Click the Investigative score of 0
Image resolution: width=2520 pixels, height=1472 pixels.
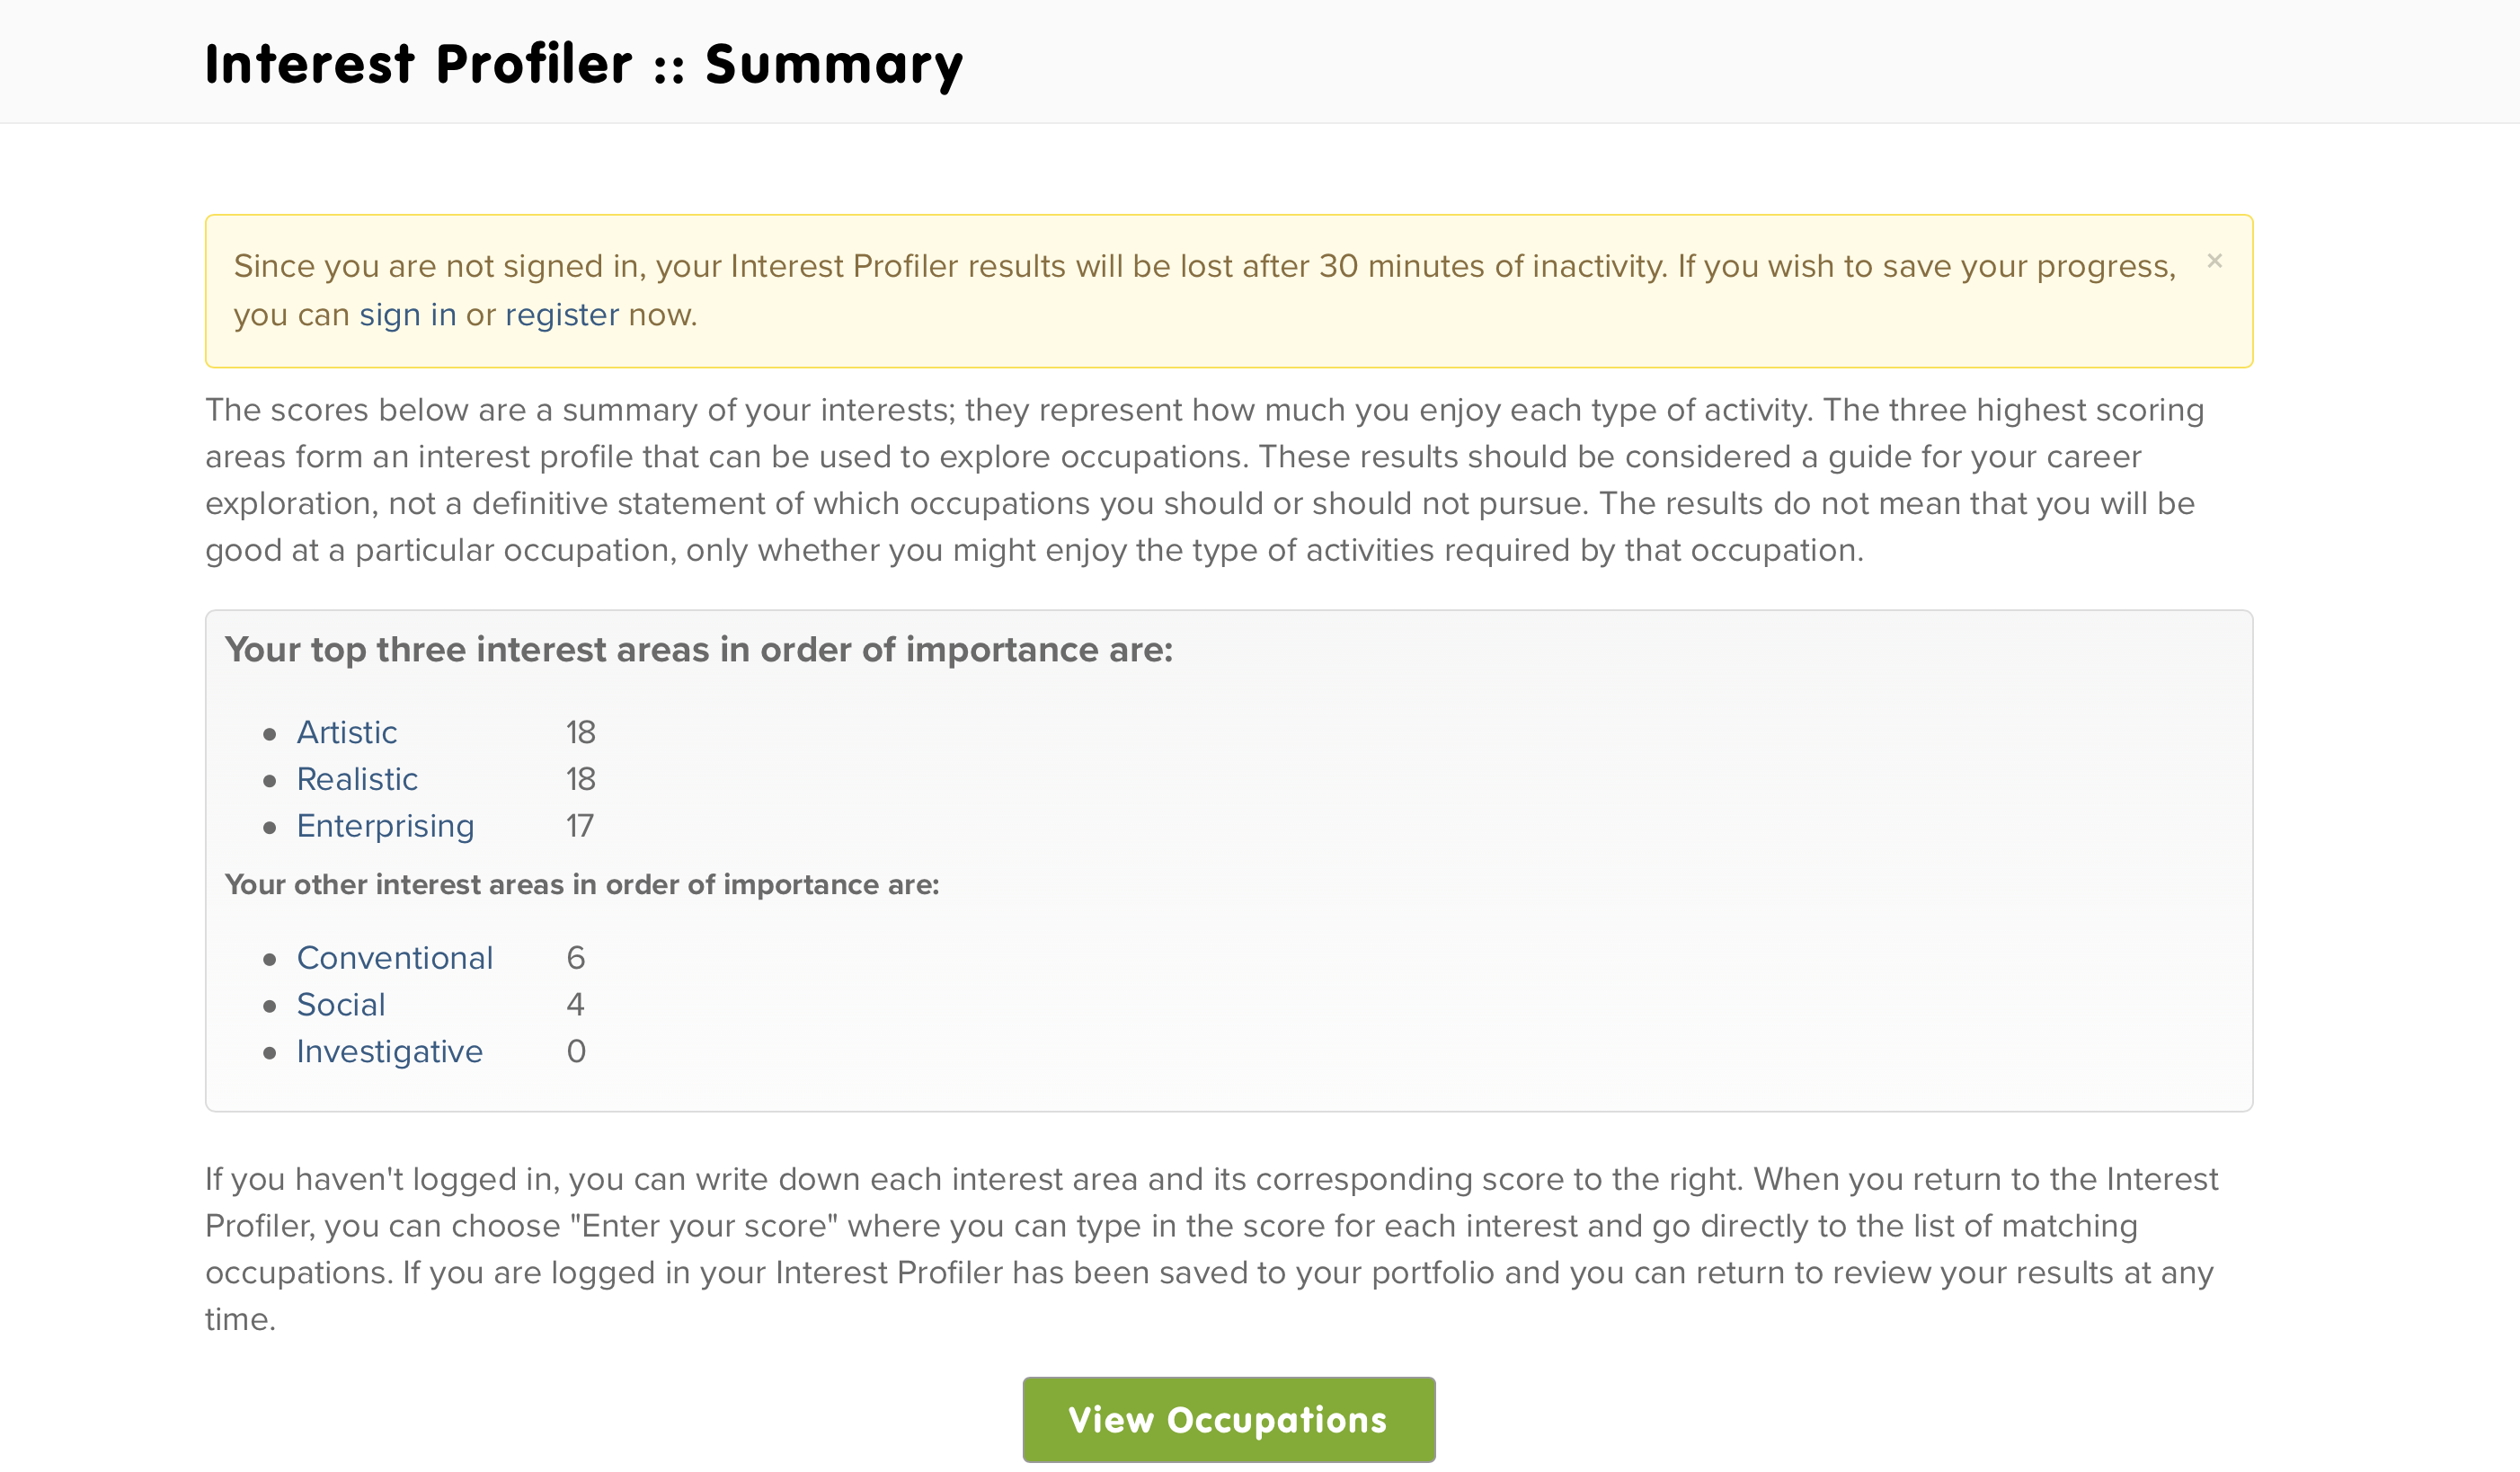point(576,1053)
